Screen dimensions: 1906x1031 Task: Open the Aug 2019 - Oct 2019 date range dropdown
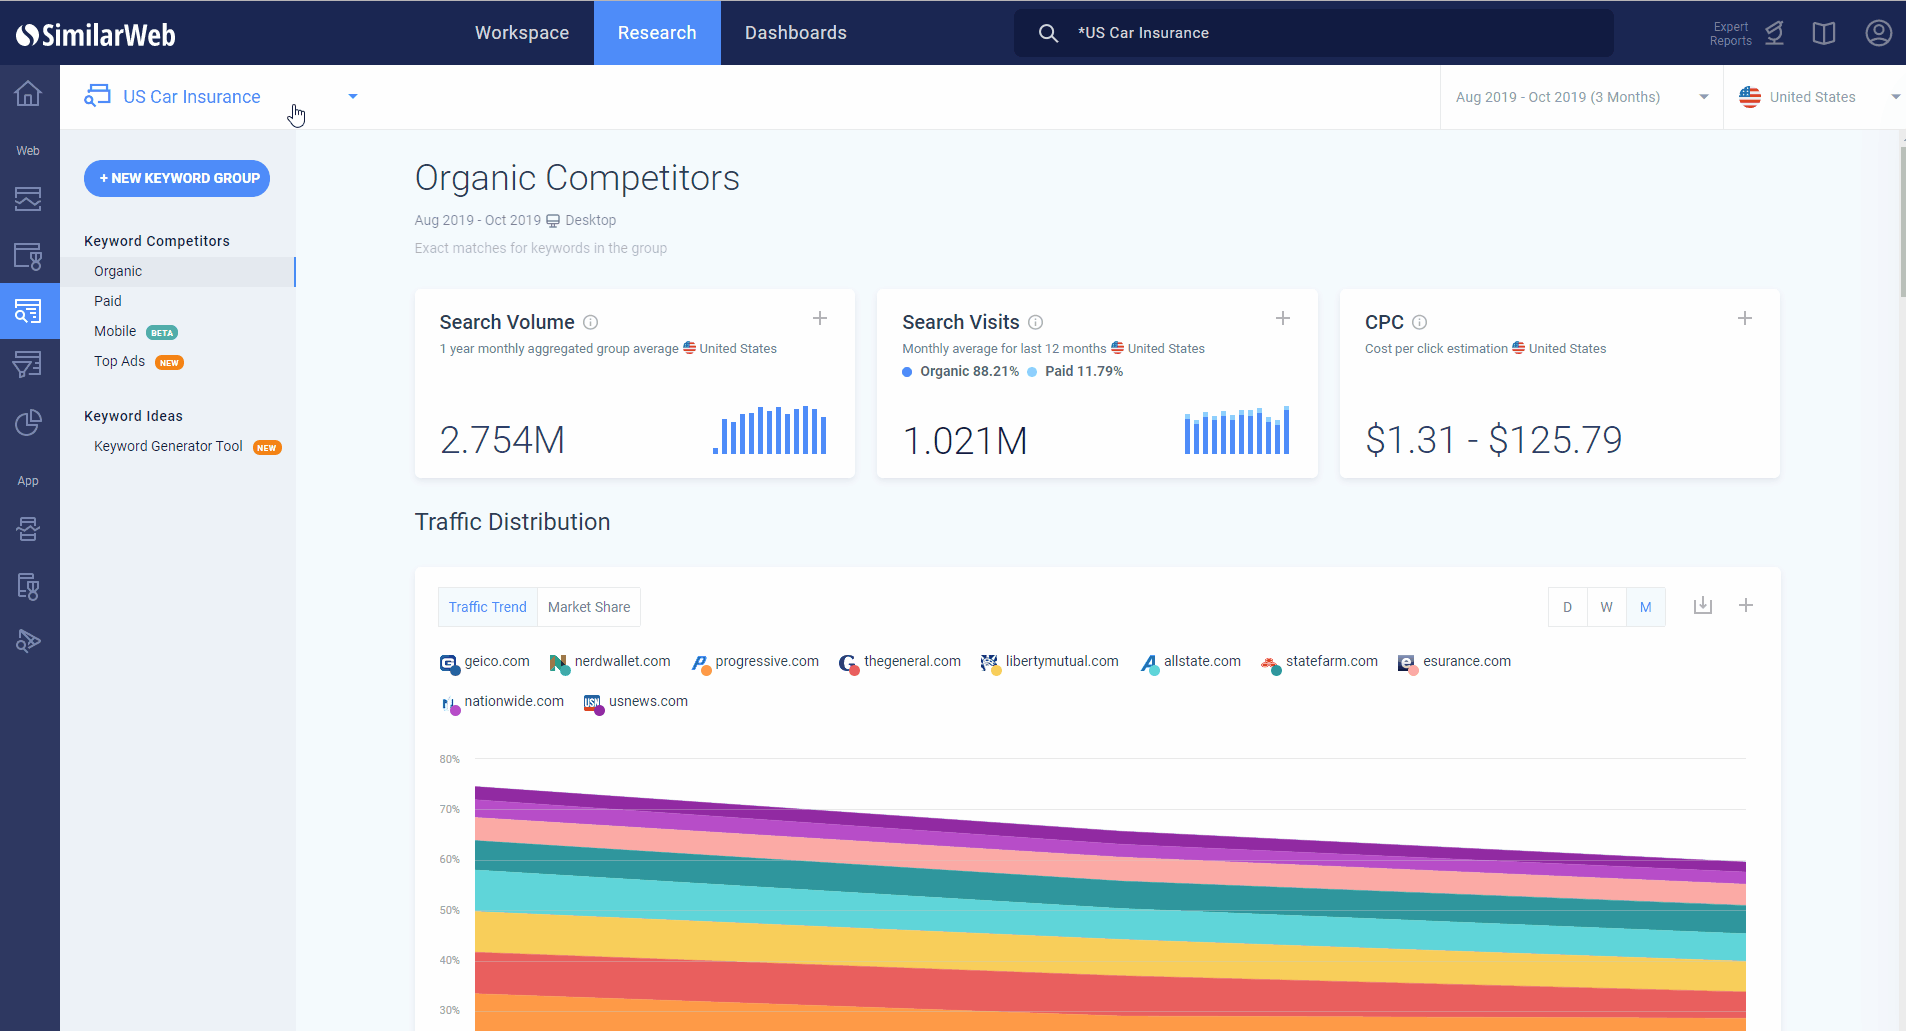[1581, 97]
